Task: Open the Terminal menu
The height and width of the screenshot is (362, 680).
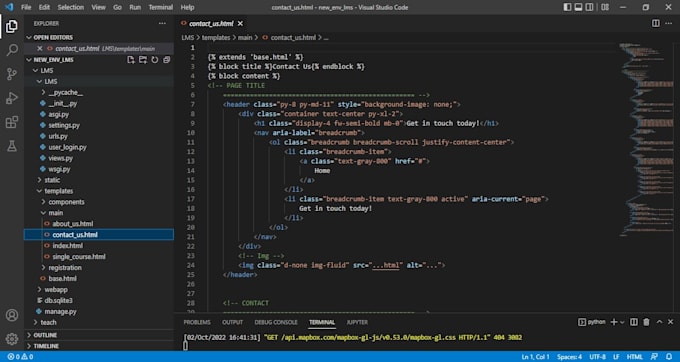Action: point(160,7)
